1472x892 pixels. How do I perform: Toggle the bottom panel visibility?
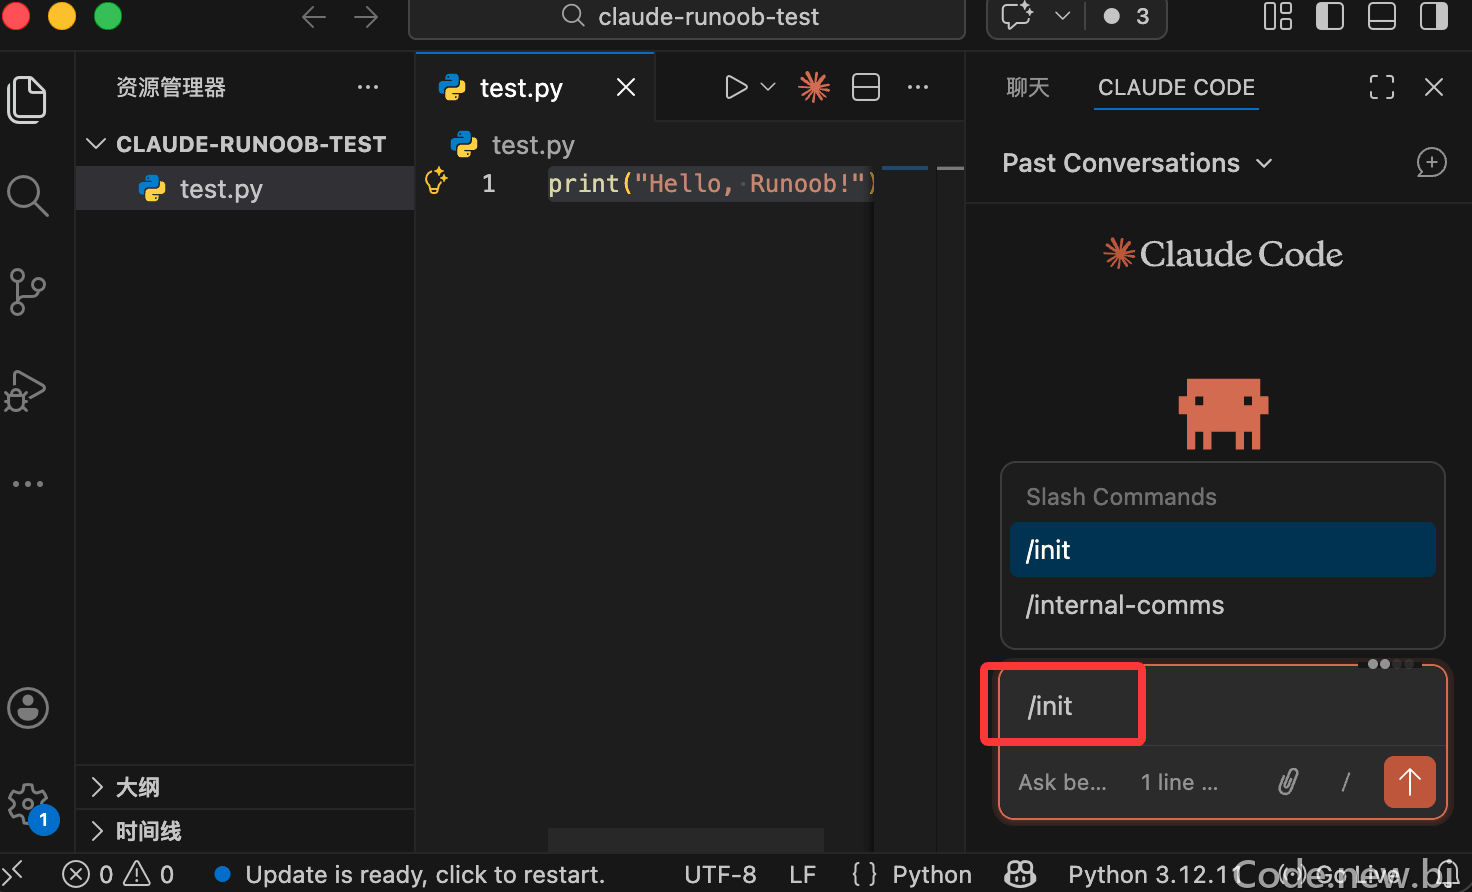[1382, 17]
